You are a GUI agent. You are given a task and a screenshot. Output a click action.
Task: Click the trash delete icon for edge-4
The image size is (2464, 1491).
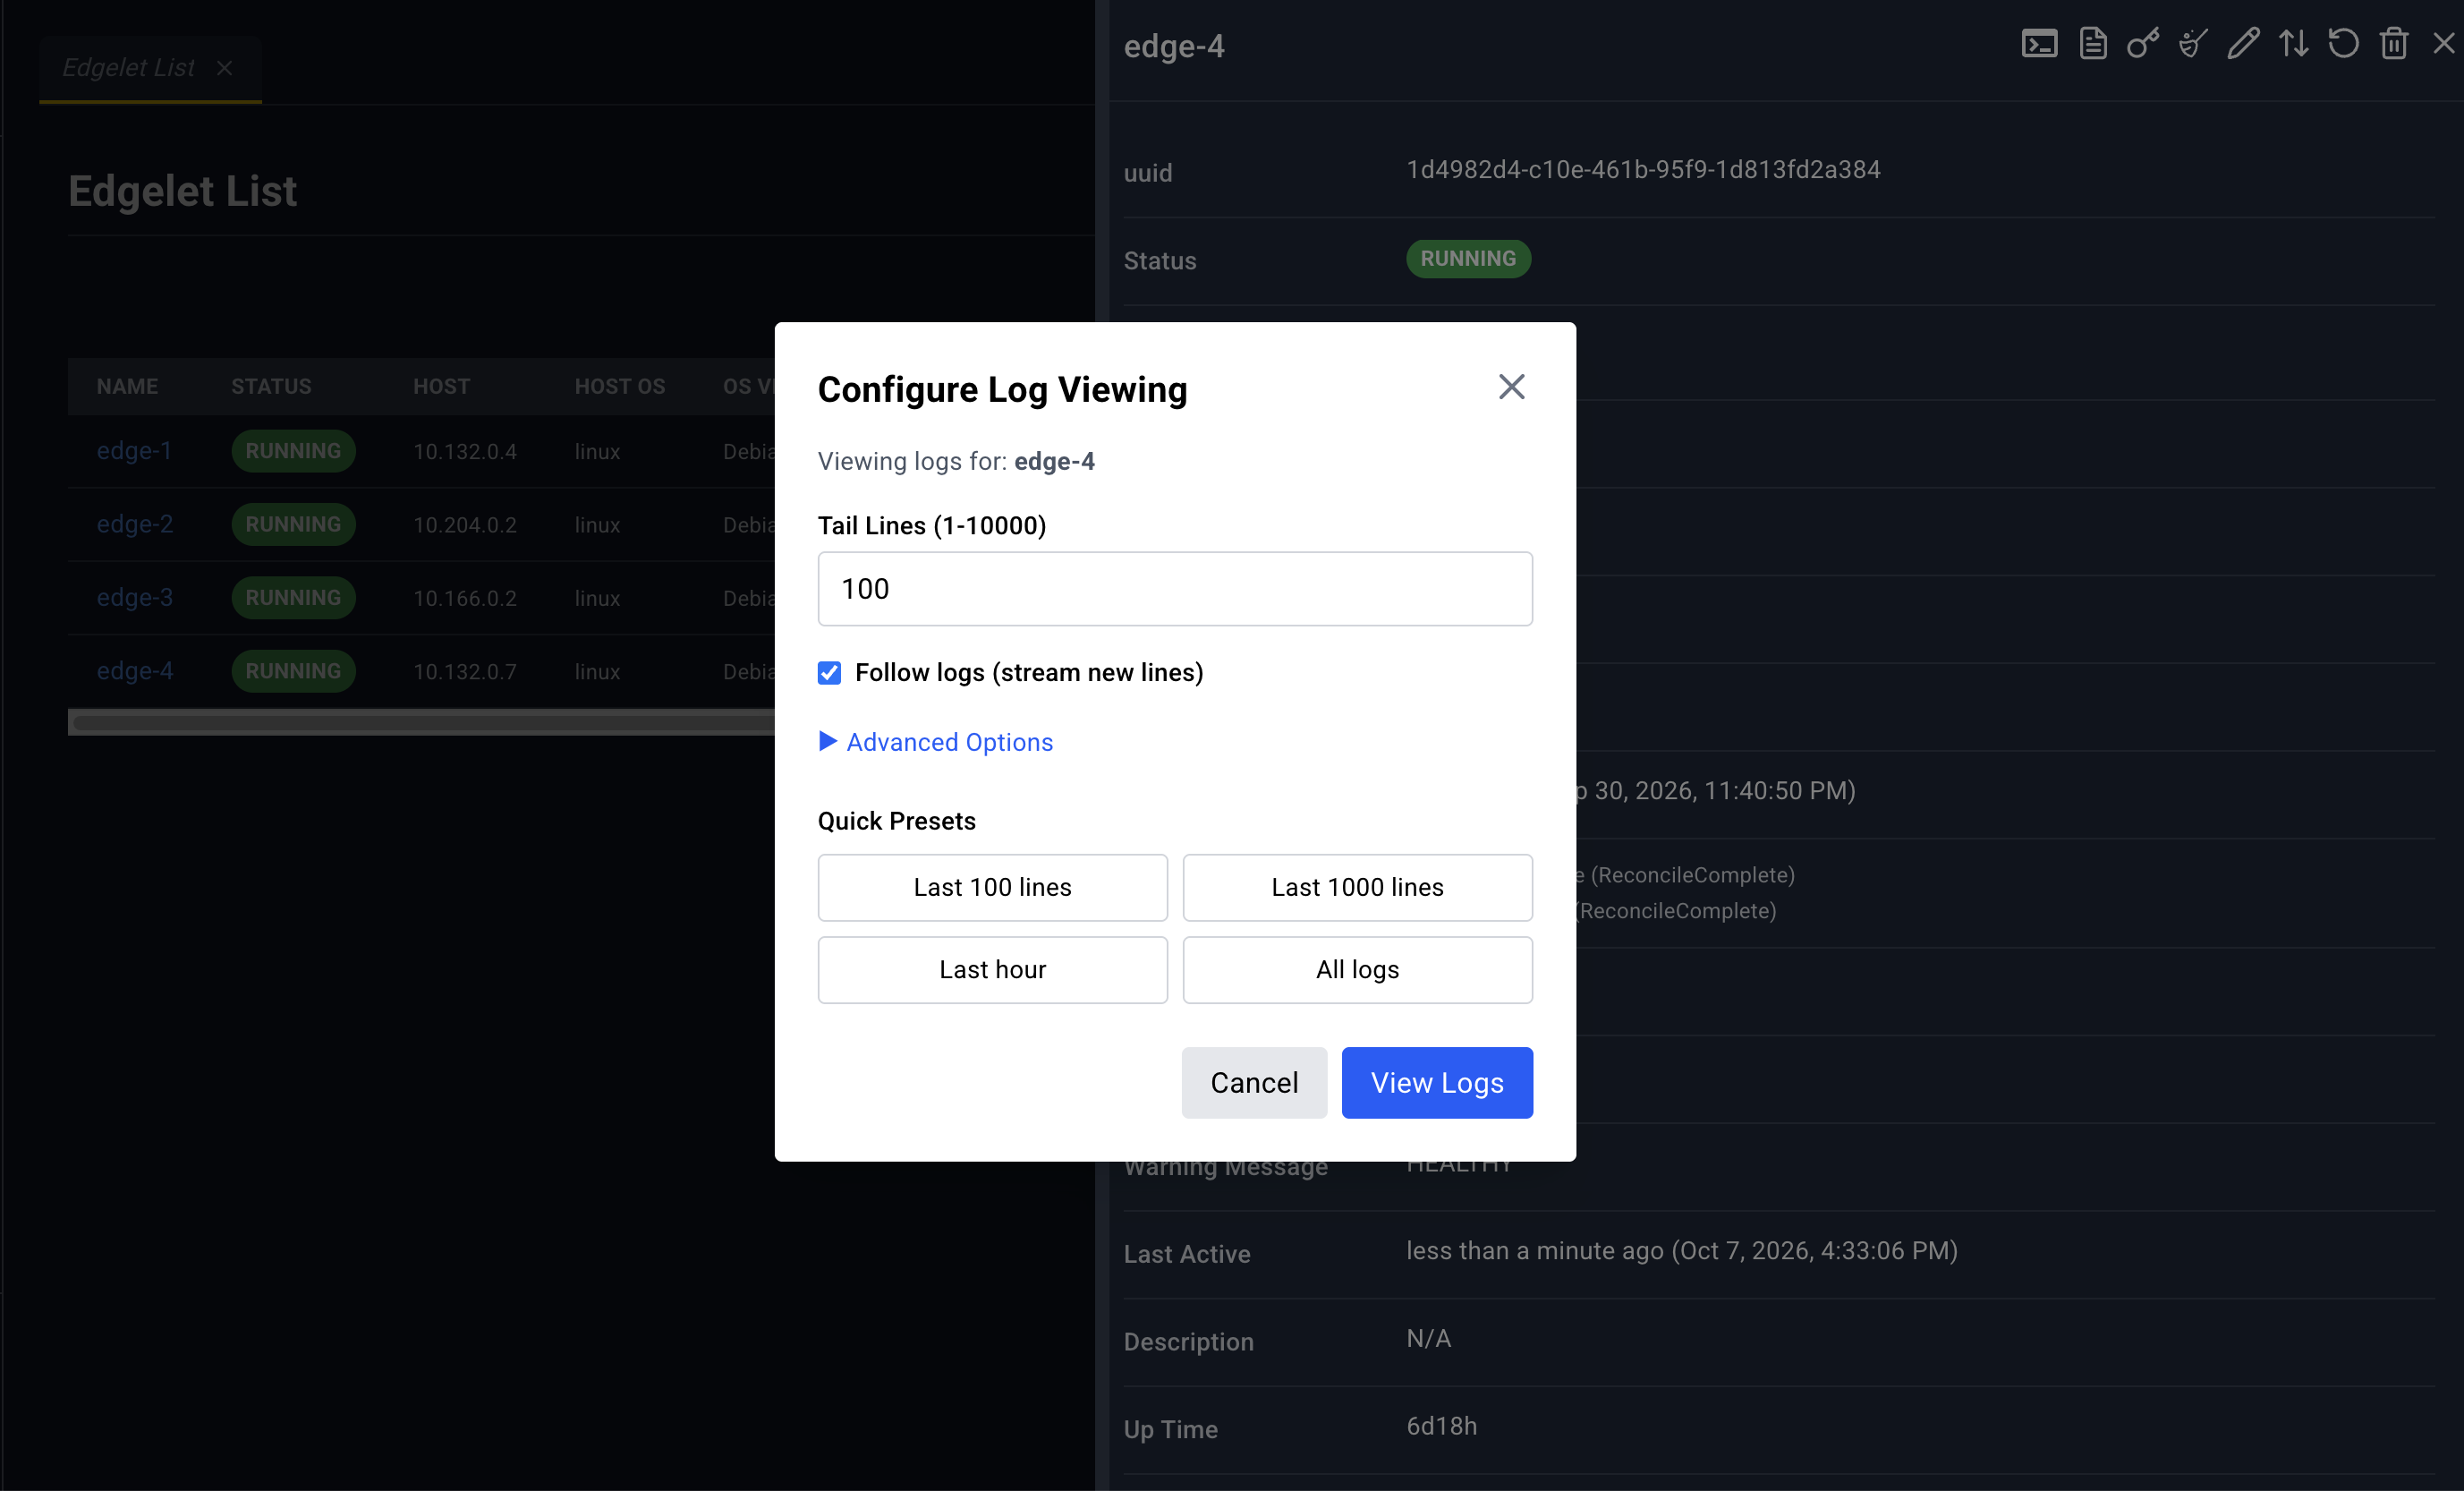[x=2394, y=44]
